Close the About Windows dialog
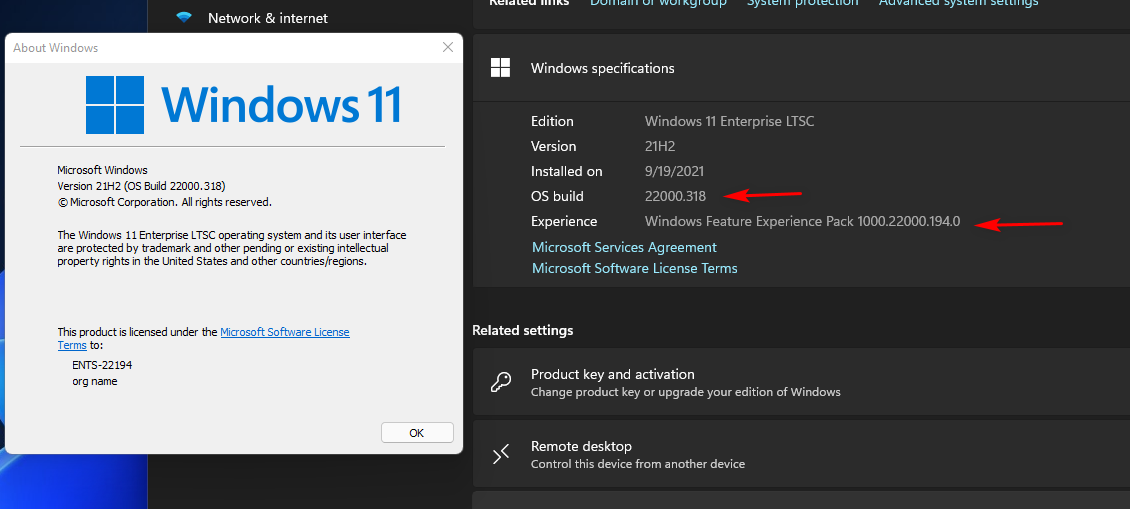Screen dimensions: 1130x509 pos(448,48)
